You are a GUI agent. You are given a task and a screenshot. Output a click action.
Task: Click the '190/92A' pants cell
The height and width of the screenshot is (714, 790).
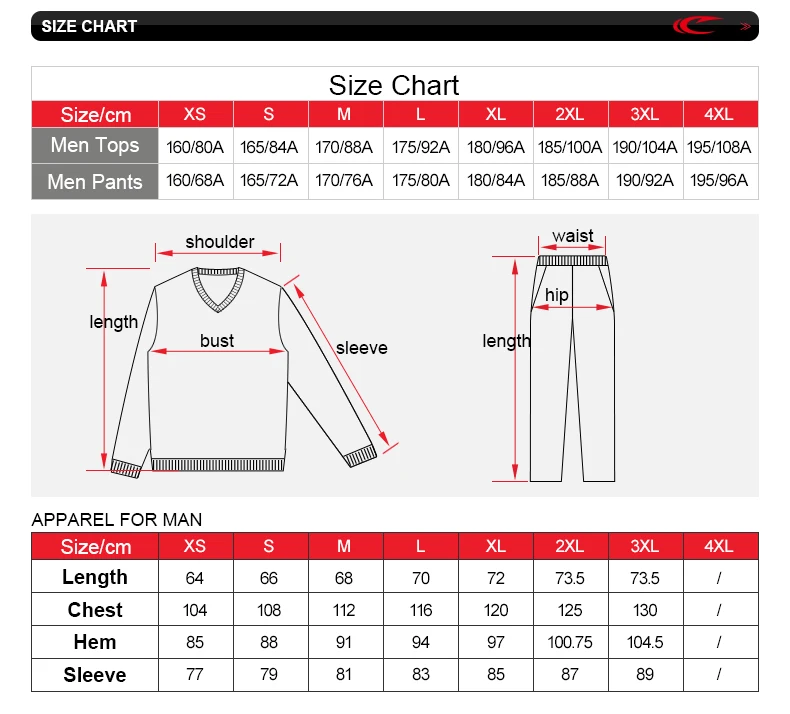[645, 180]
